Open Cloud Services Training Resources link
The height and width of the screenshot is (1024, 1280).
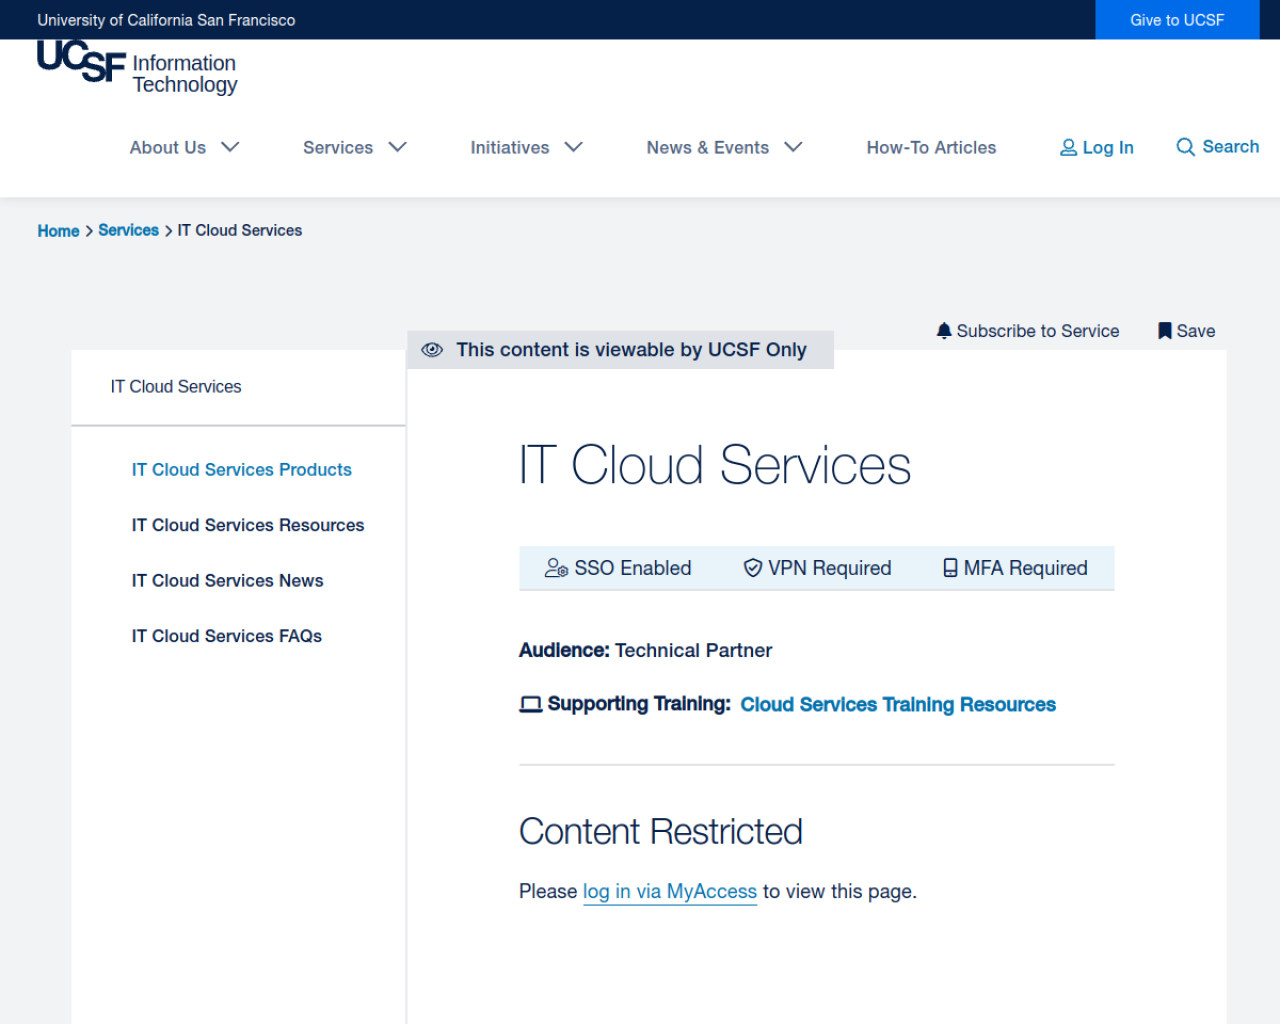pos(898,705)
